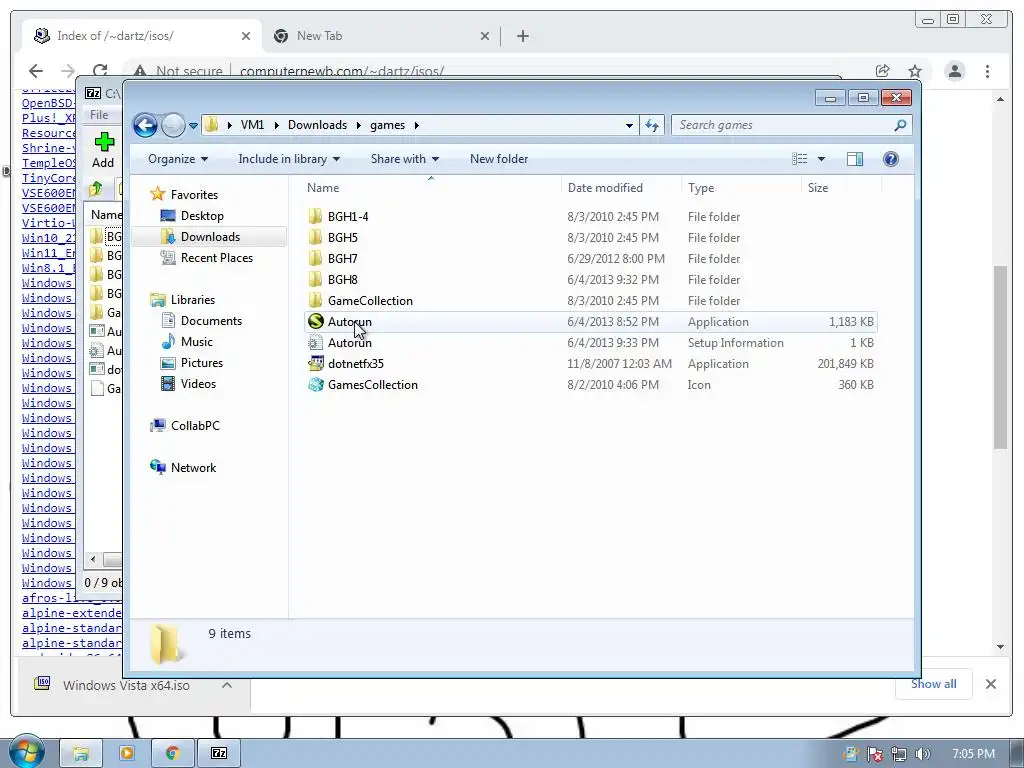1024x768 pixels.
Task: Open the recent locations dropdown arrow
Action: (x=193, y=125)
